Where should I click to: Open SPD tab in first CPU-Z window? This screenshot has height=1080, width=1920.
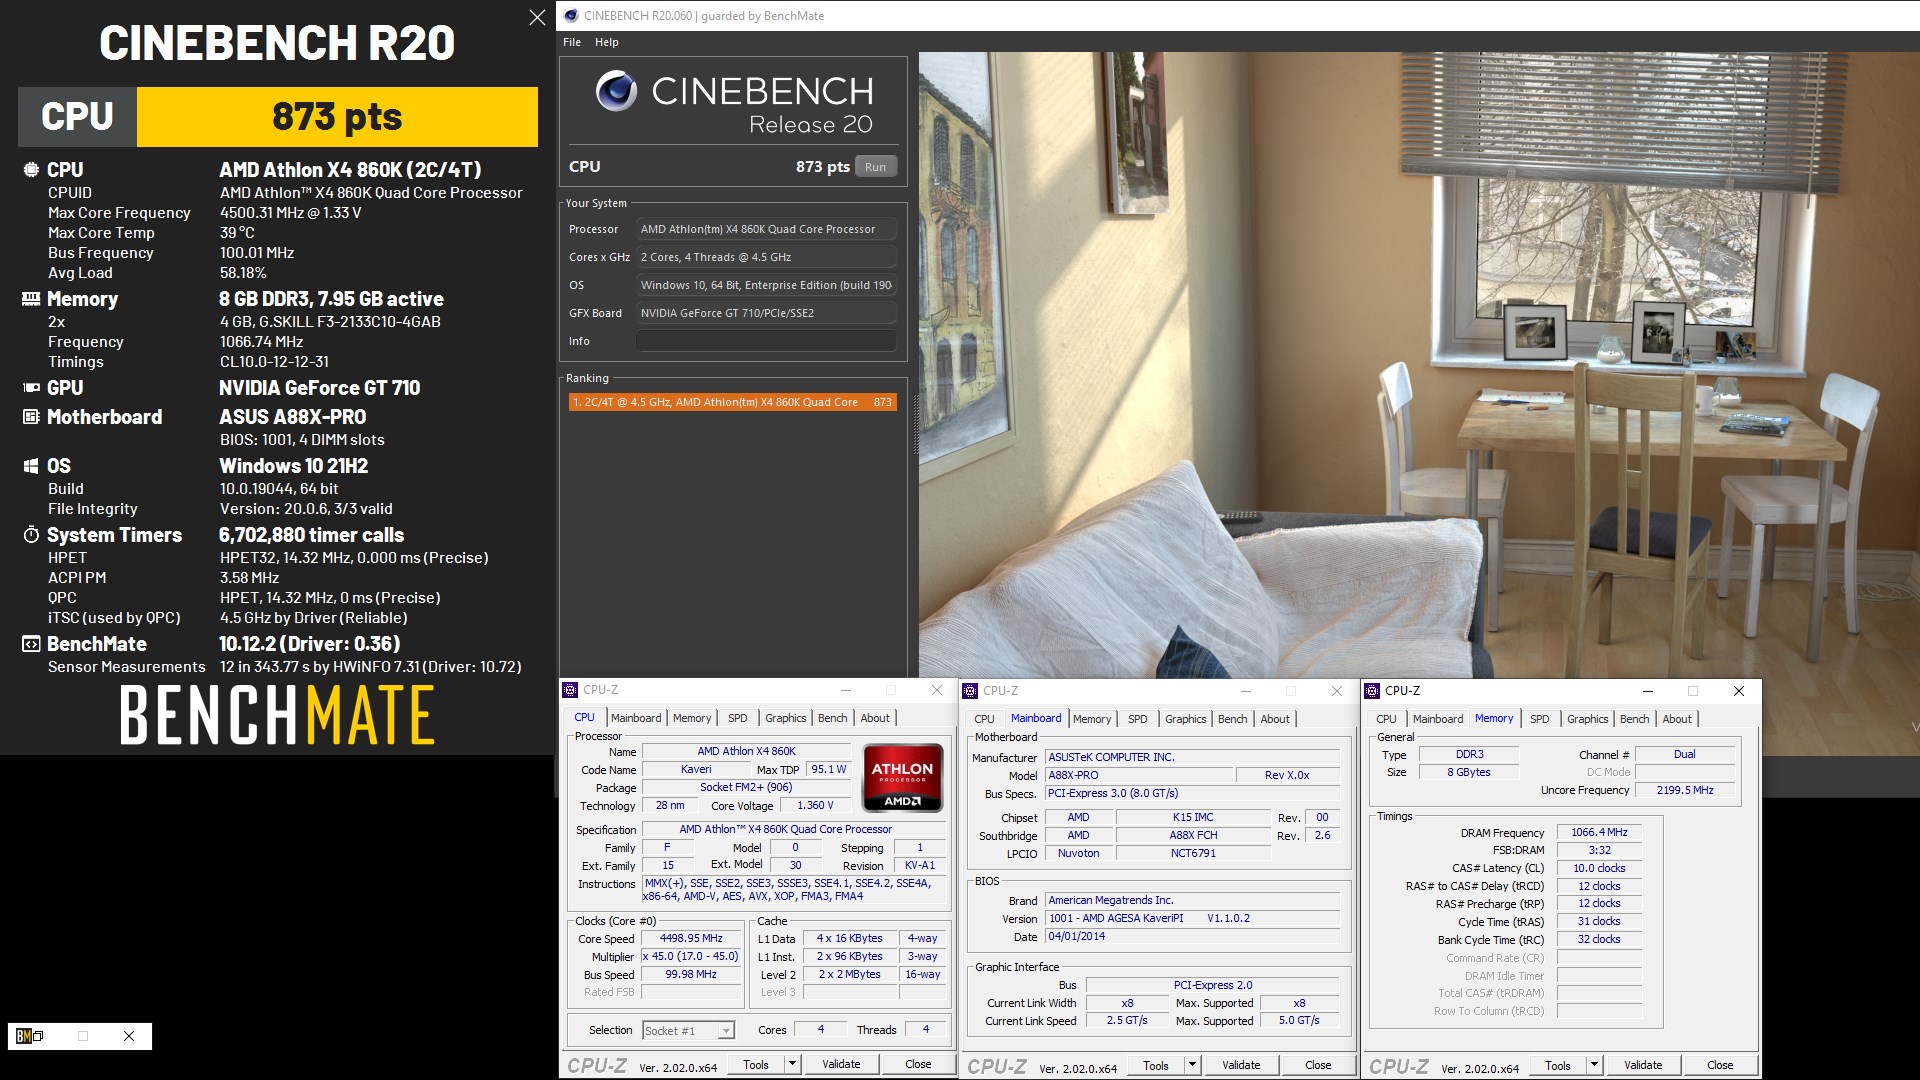click(x=738, y=718)
